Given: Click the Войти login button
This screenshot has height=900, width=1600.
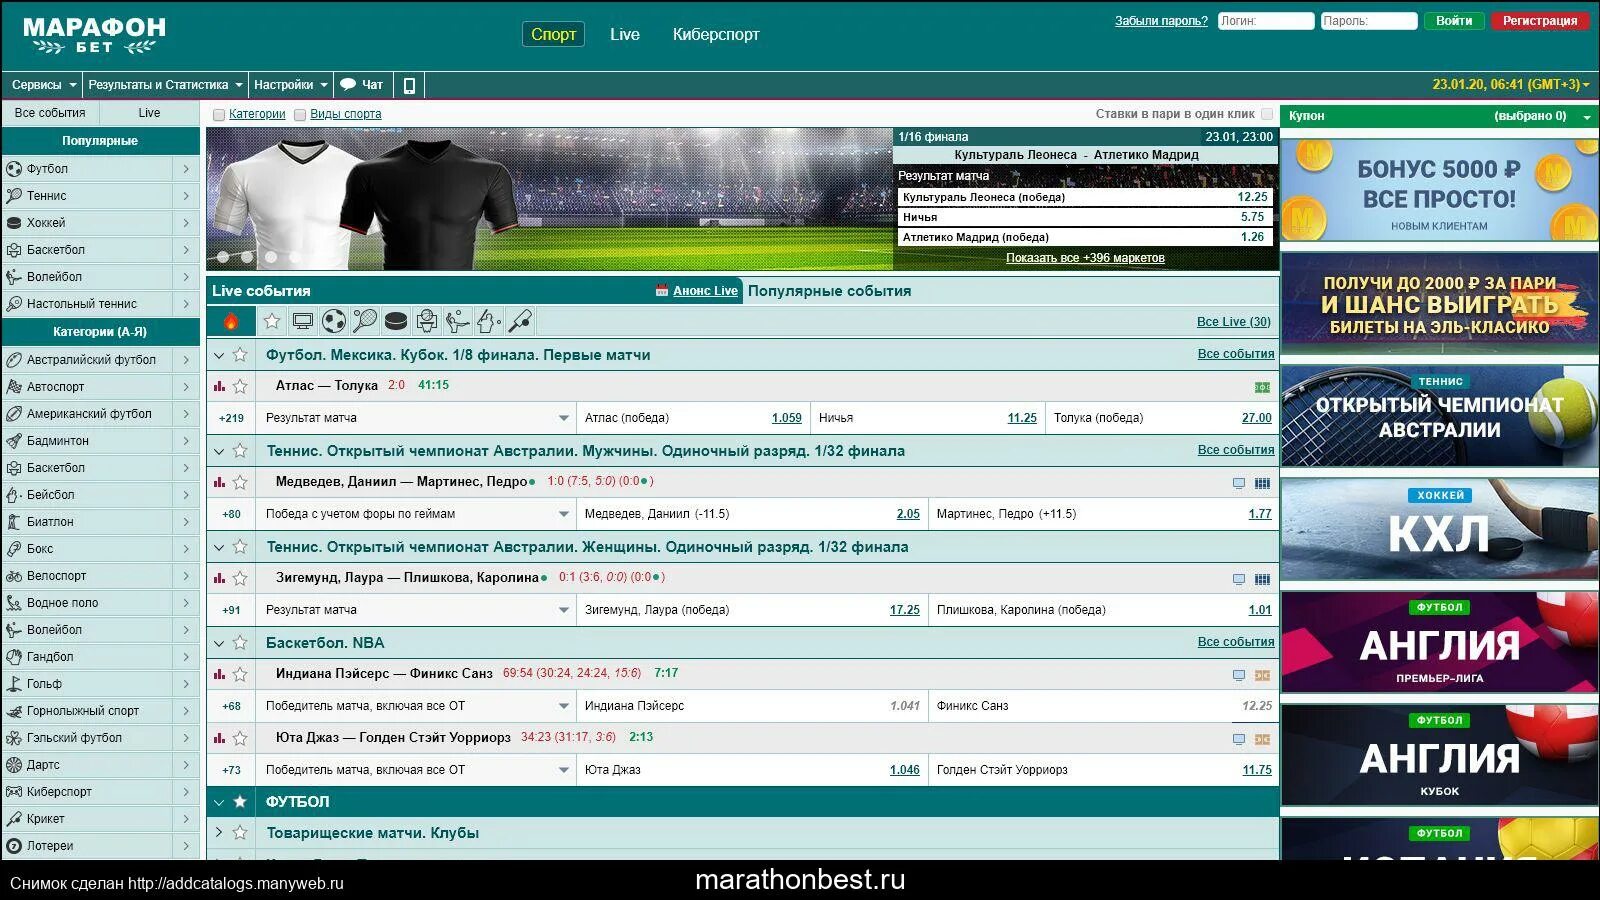Looking at the screenshot, I should pyautogui.click(x=1454, y=21).
